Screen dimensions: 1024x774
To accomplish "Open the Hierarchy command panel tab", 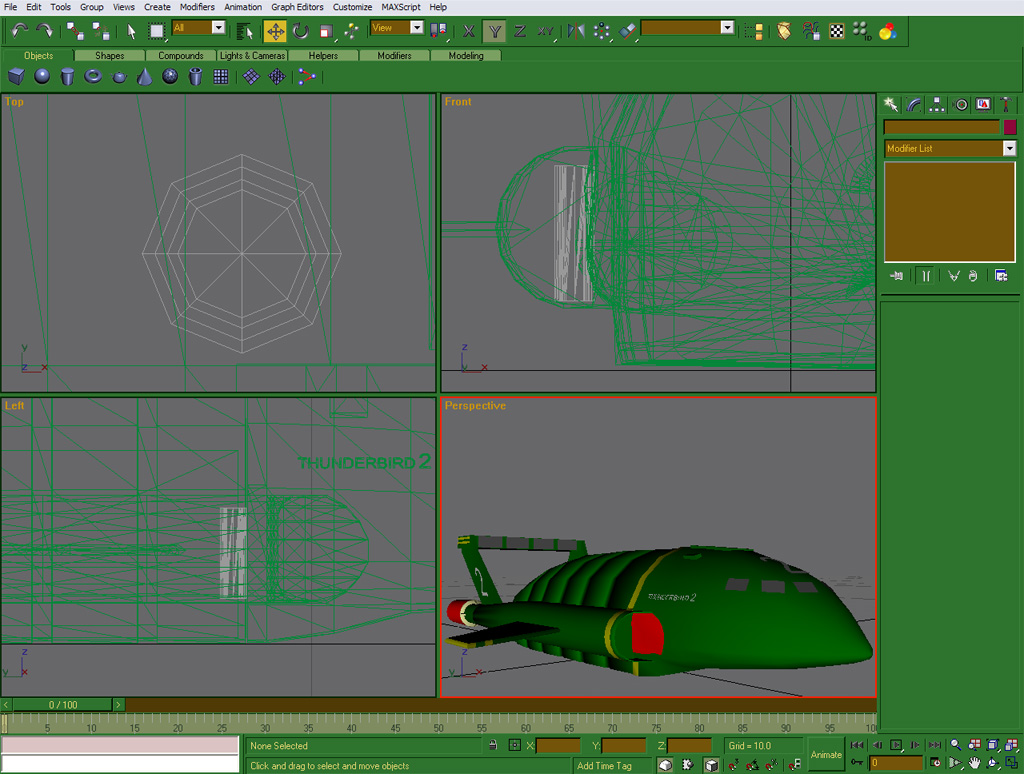I will (x=936, y=105).
